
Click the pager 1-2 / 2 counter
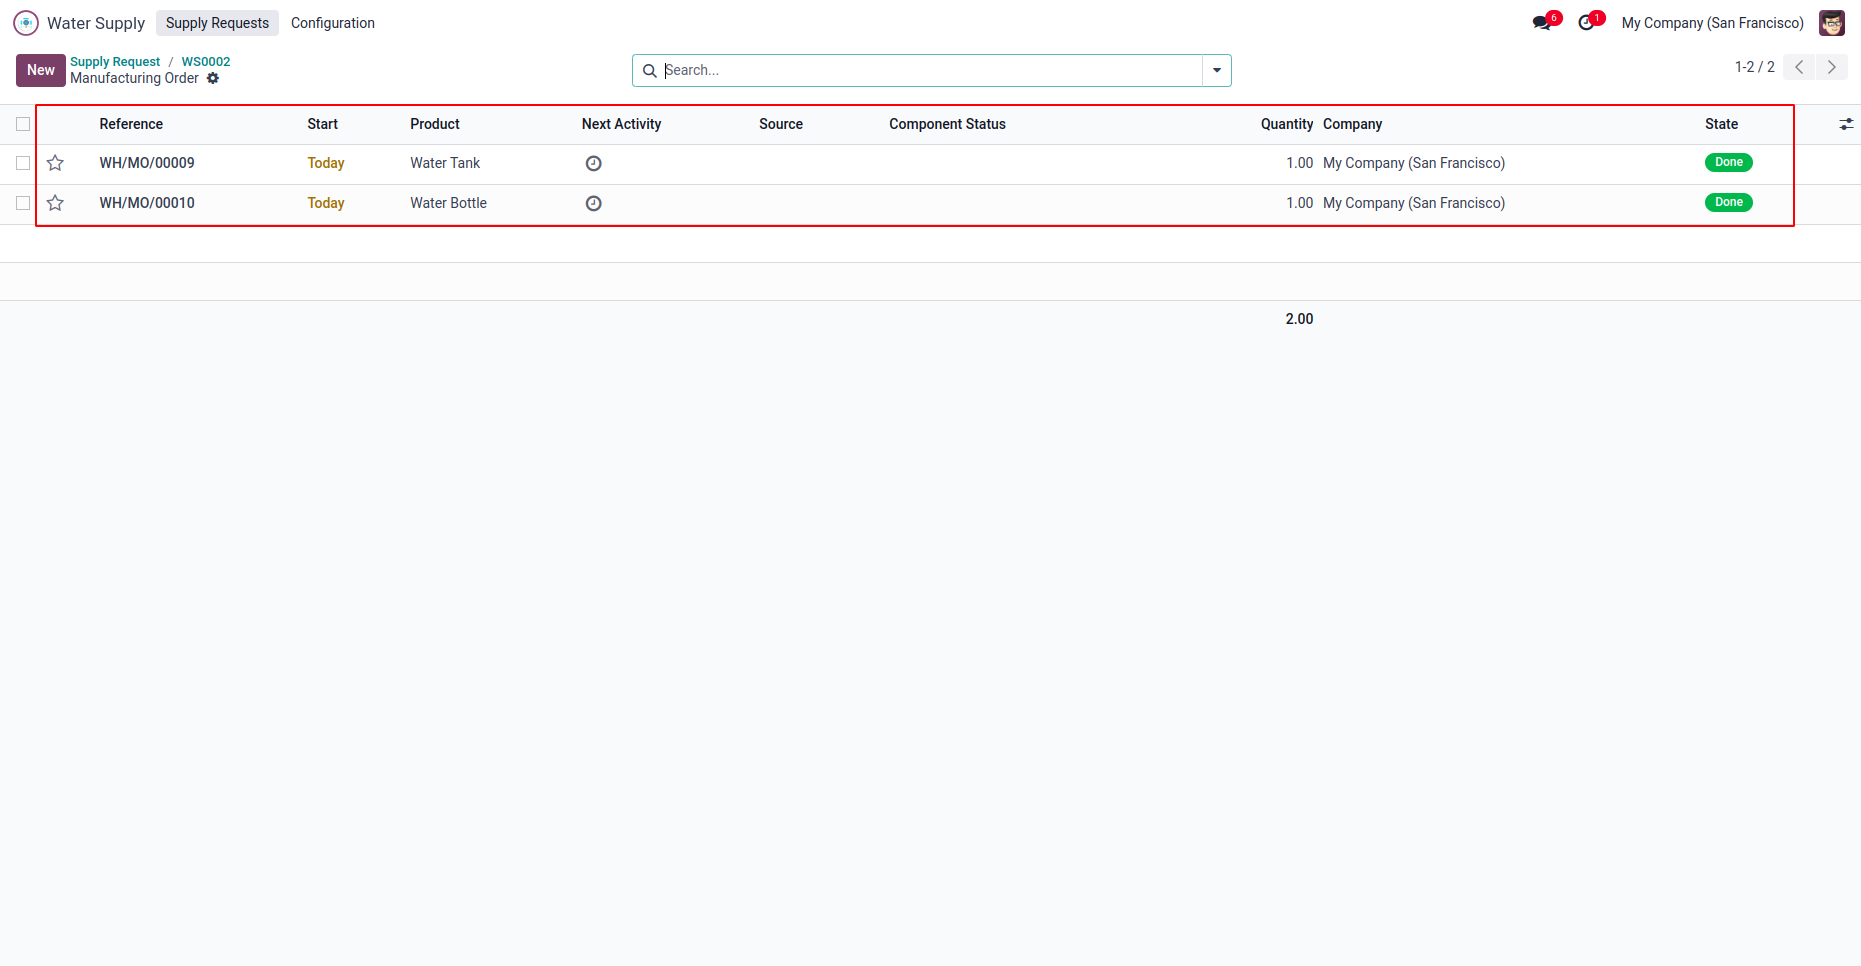click(x=1754, y=67)
